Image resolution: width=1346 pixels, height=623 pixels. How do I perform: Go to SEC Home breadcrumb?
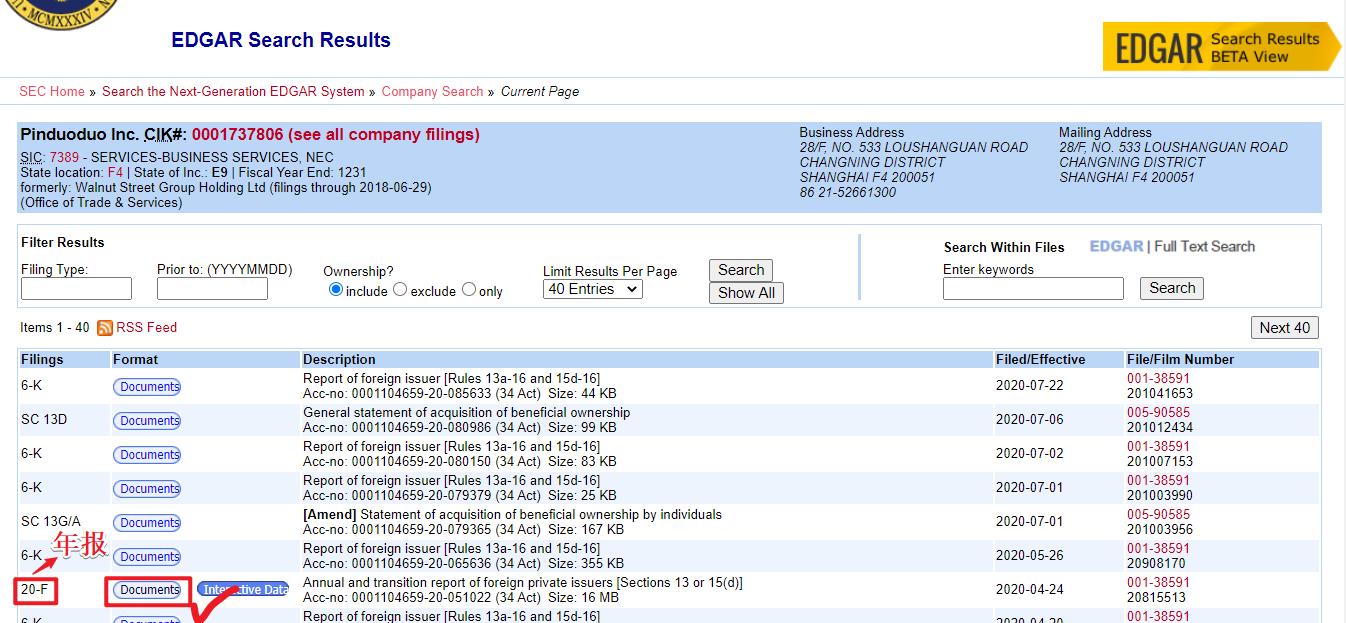pyautogui.click(x=52, y=91)
